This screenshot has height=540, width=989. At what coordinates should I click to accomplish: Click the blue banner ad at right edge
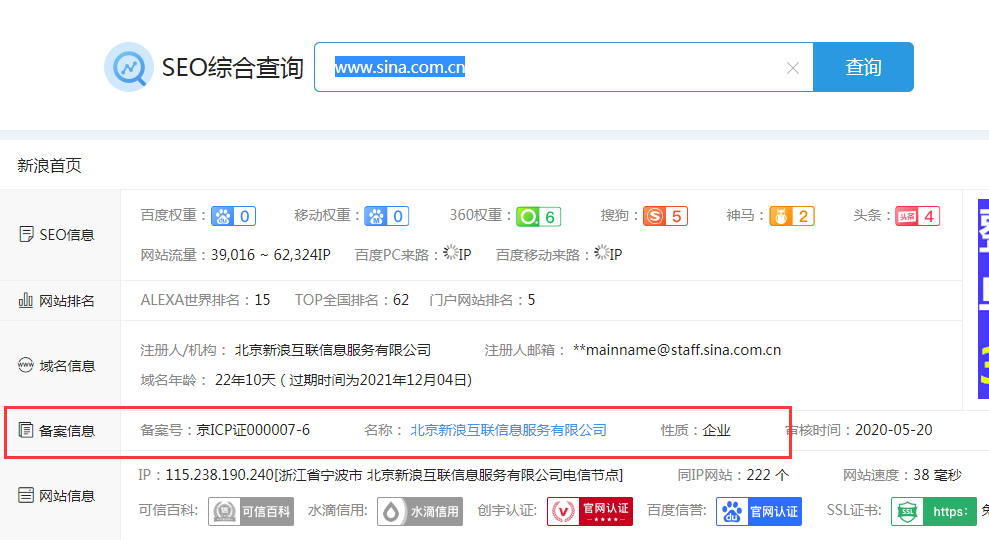coord(983,299)
